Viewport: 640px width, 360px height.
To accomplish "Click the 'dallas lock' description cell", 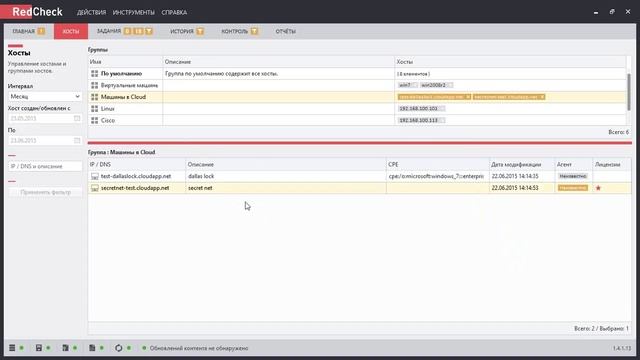I will [x=286, y=176].
